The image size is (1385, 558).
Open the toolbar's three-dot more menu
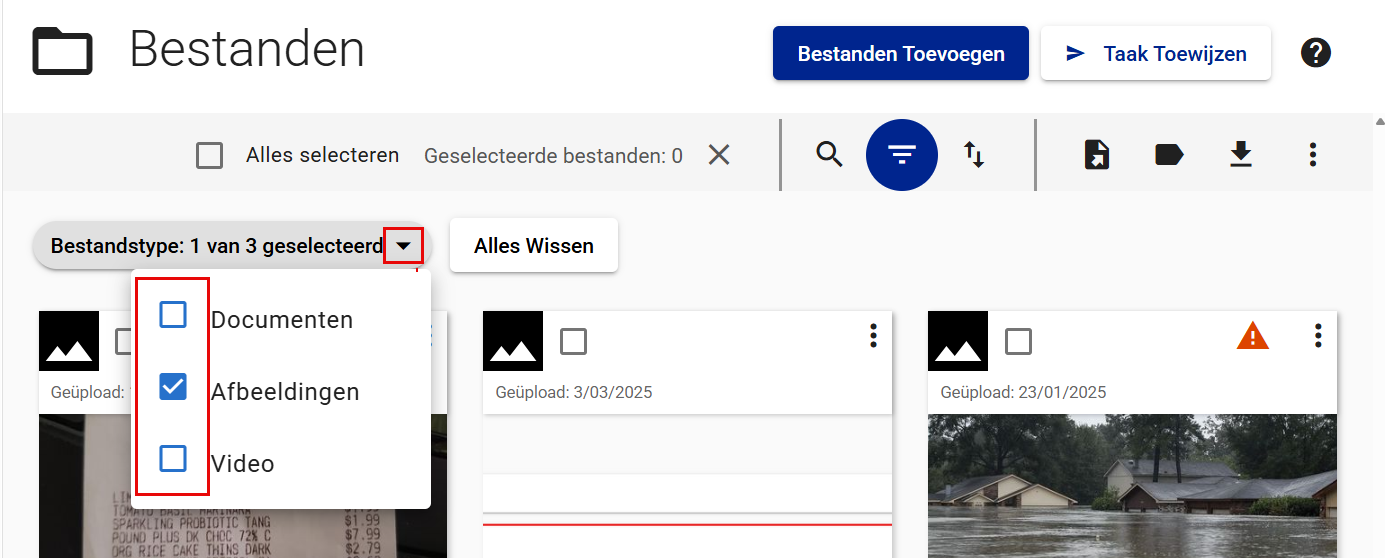[x=1313, y=155]
